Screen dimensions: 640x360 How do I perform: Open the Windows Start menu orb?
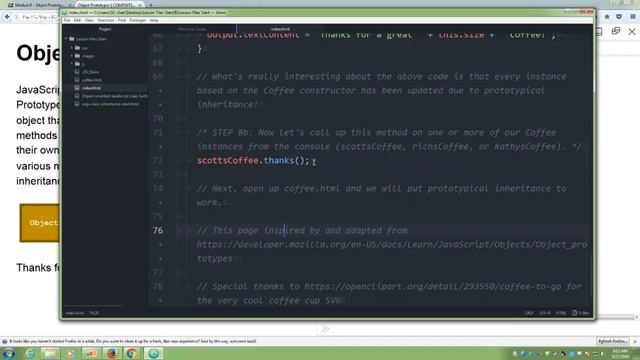9,353
